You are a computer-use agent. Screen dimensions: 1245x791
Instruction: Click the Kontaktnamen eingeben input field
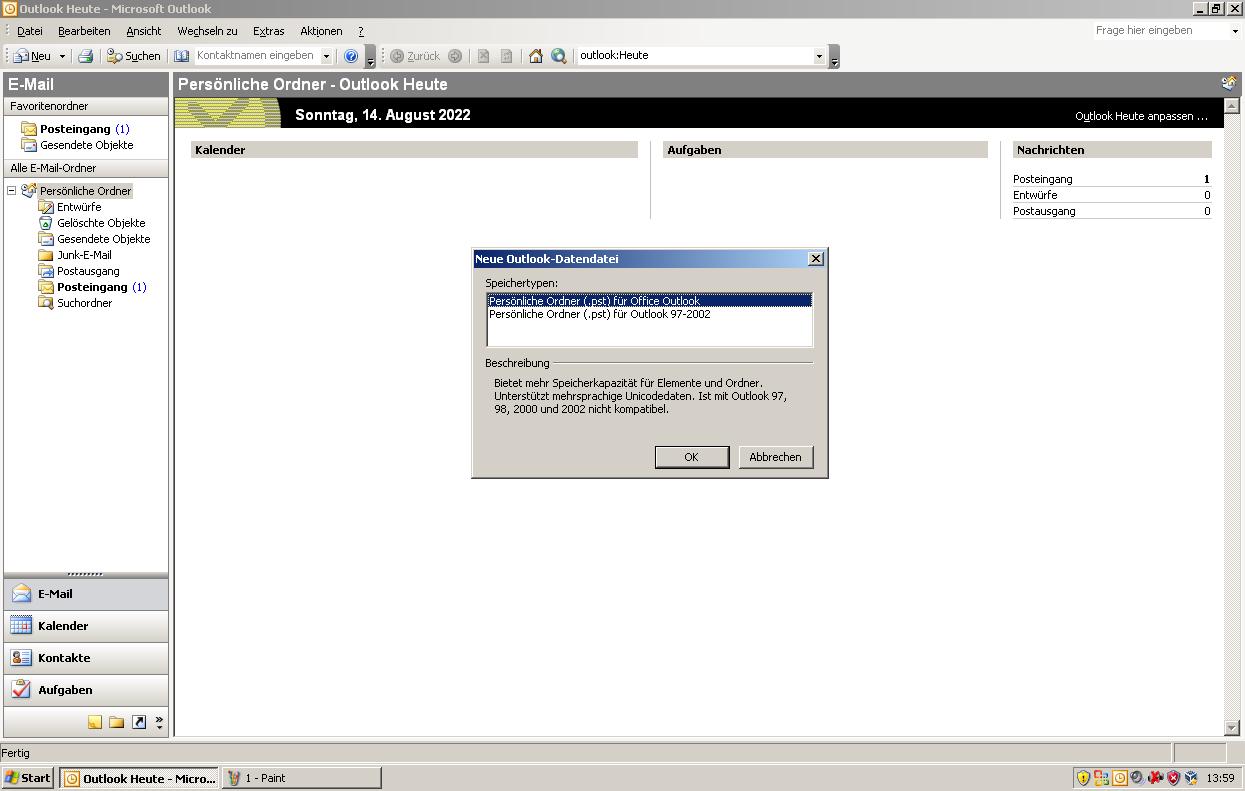click(x=257, y=56)
